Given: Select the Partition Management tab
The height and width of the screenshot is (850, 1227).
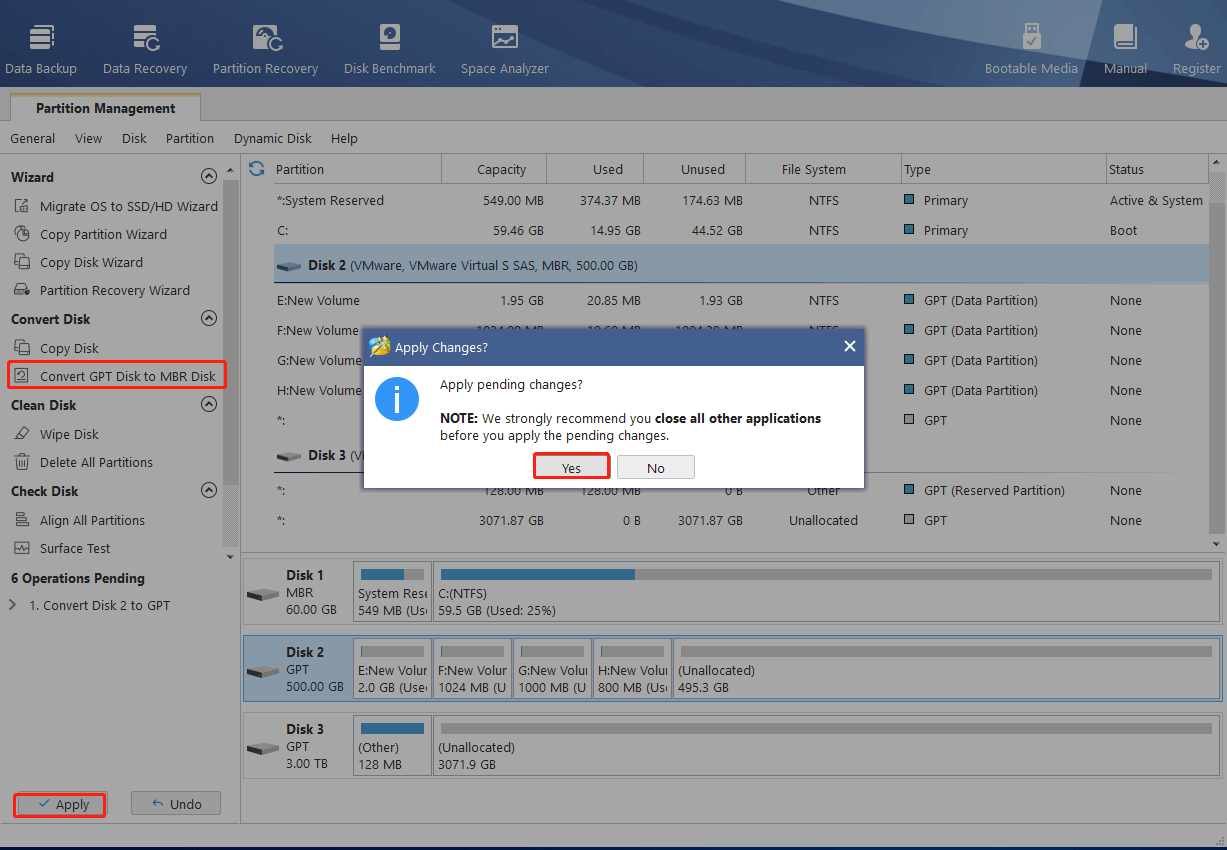Looking at the screenshot, I should point(105,108).
